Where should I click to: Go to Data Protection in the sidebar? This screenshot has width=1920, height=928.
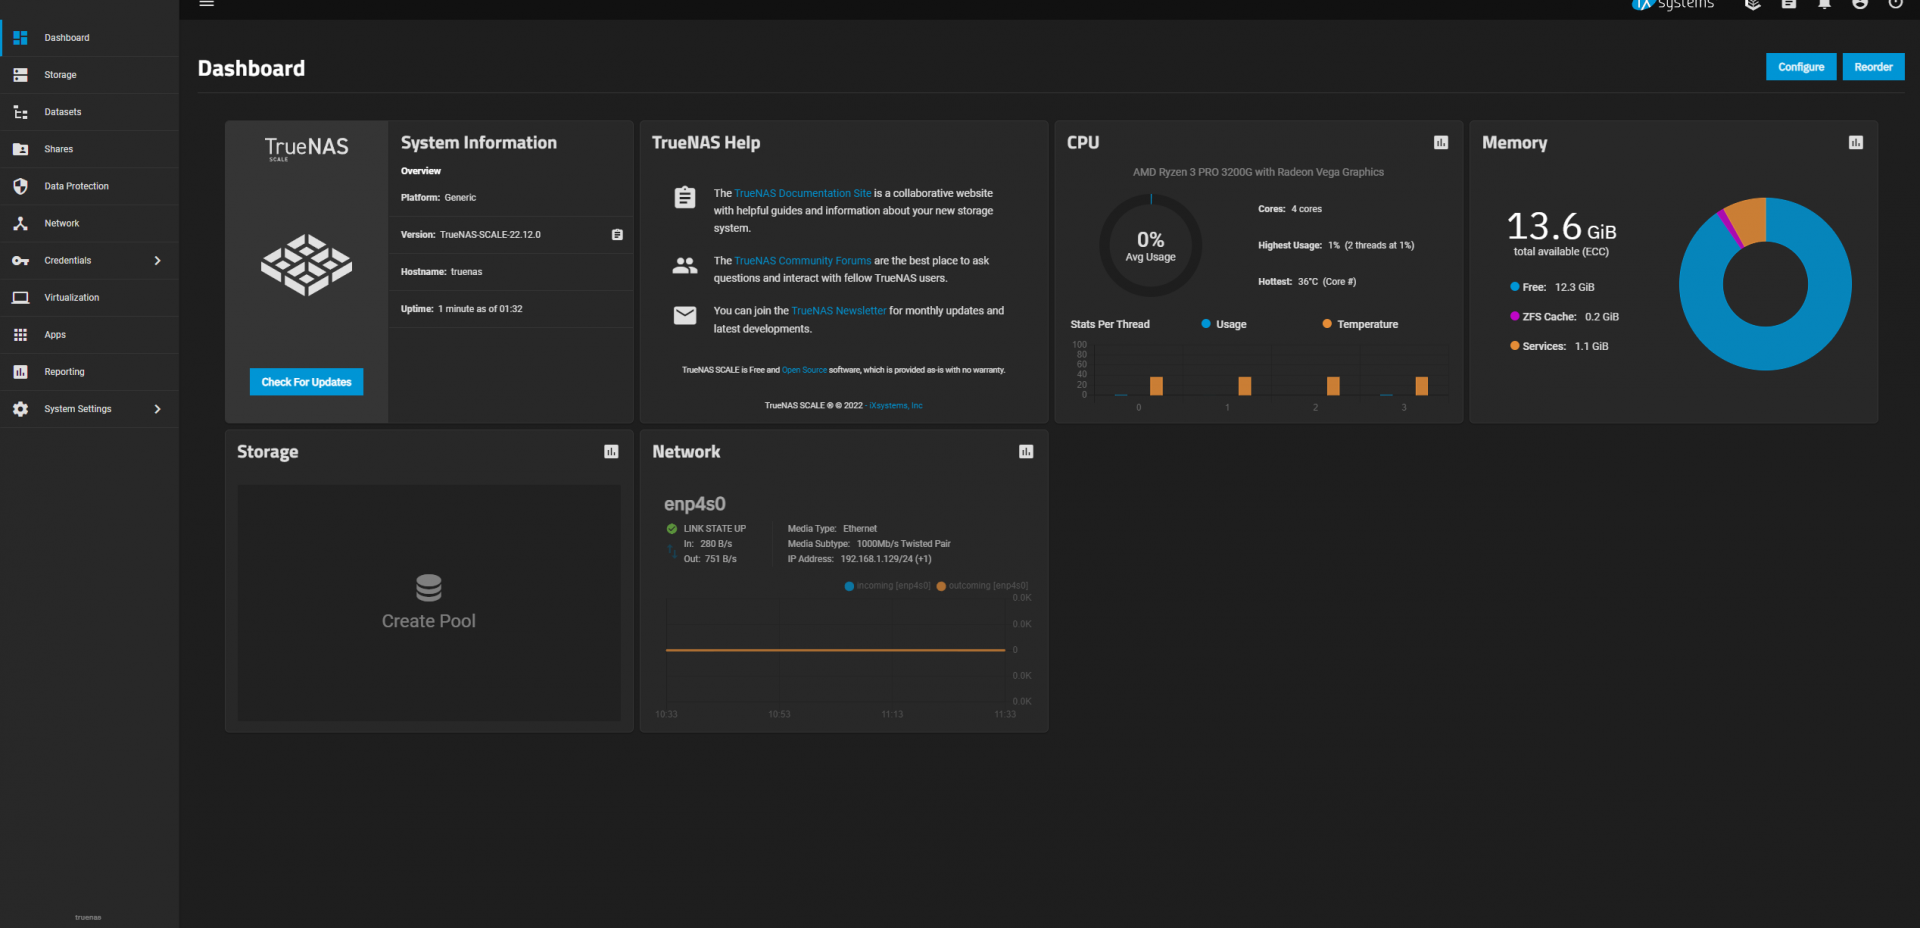tap(76, 186)
